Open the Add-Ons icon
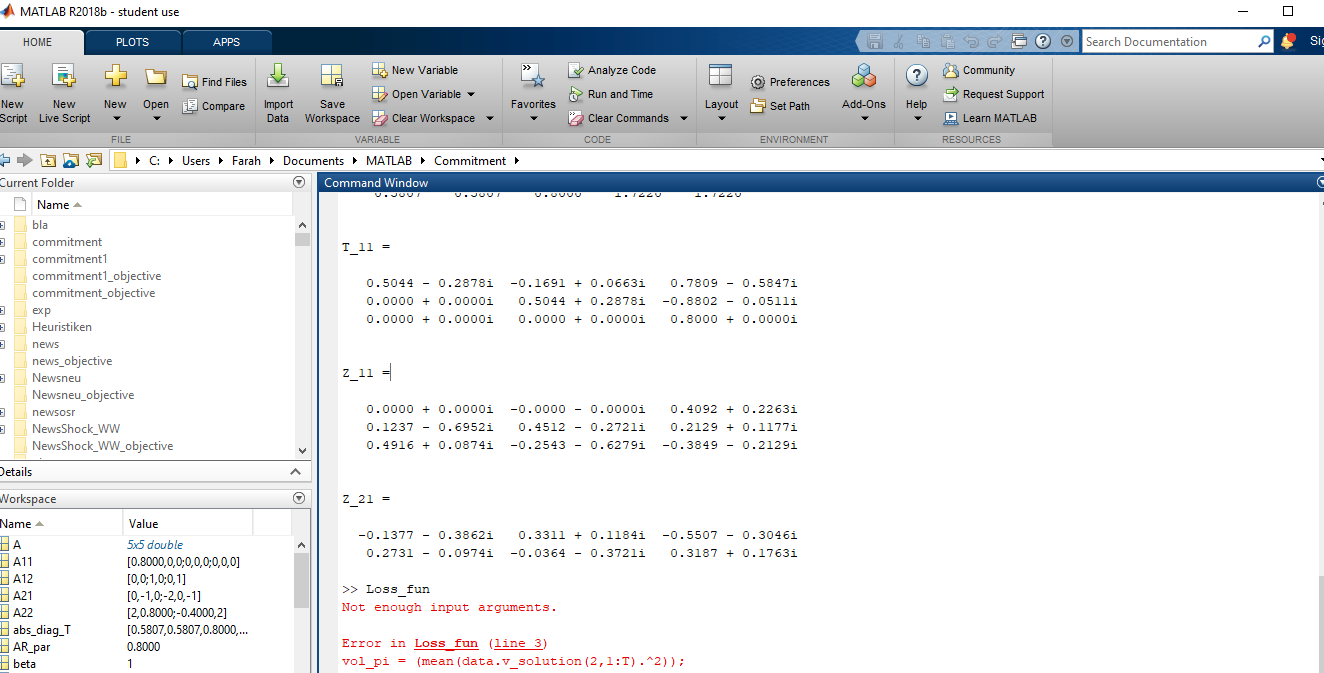 (x=863, y=77)
